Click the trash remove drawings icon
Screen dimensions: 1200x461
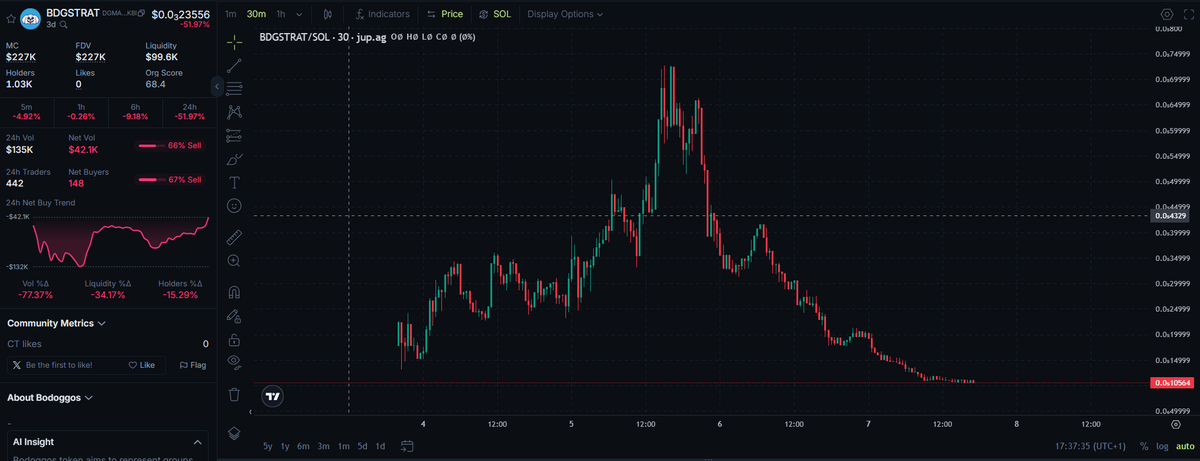[x=234, y=394]
